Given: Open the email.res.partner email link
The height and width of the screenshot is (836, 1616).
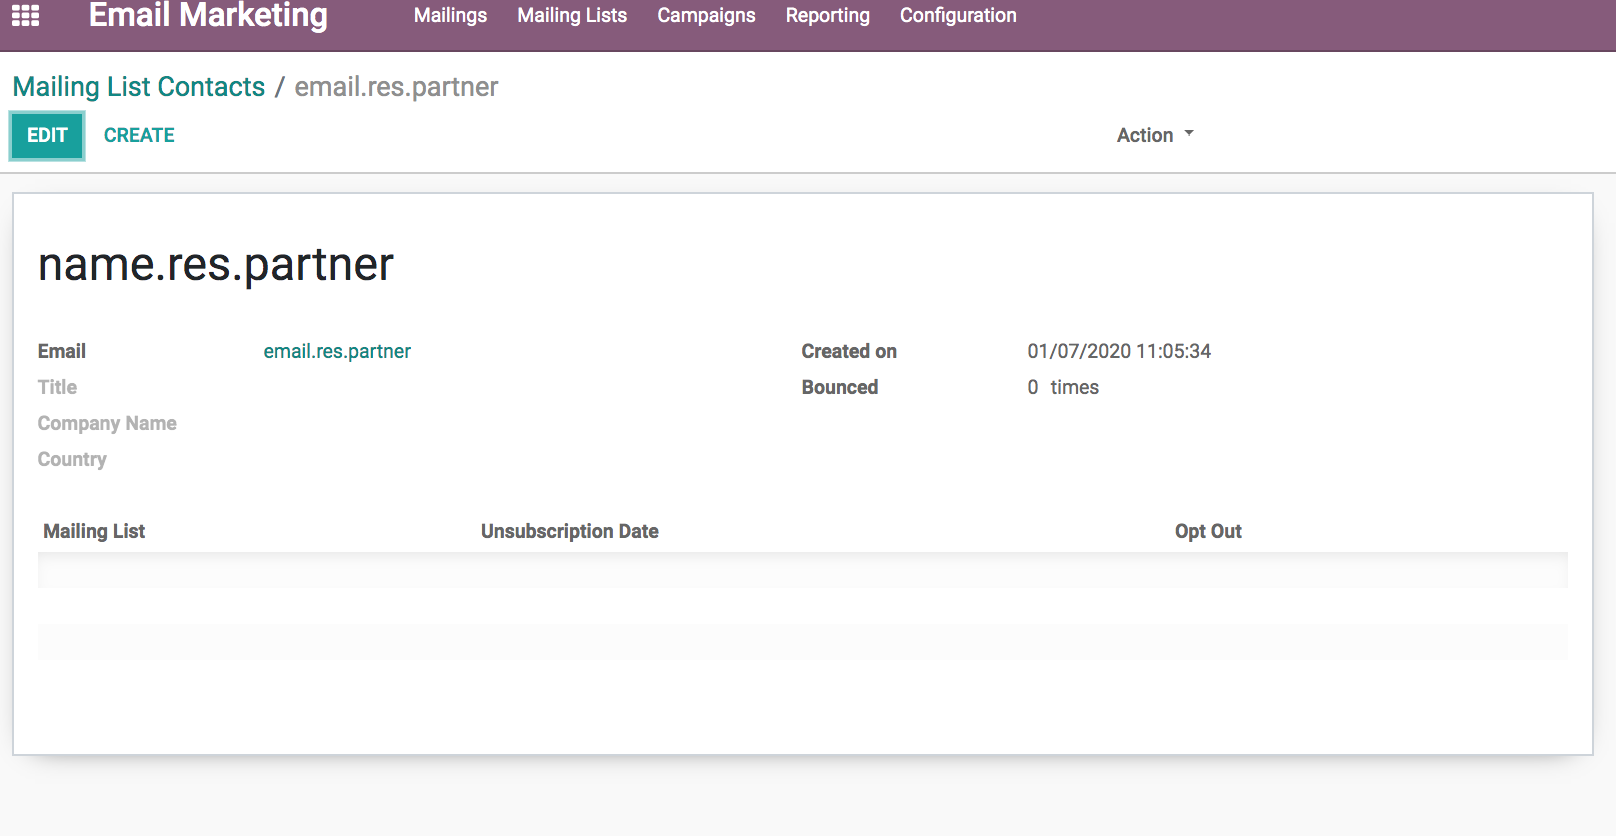Looking at the screenshot, I should pos(337,351).
